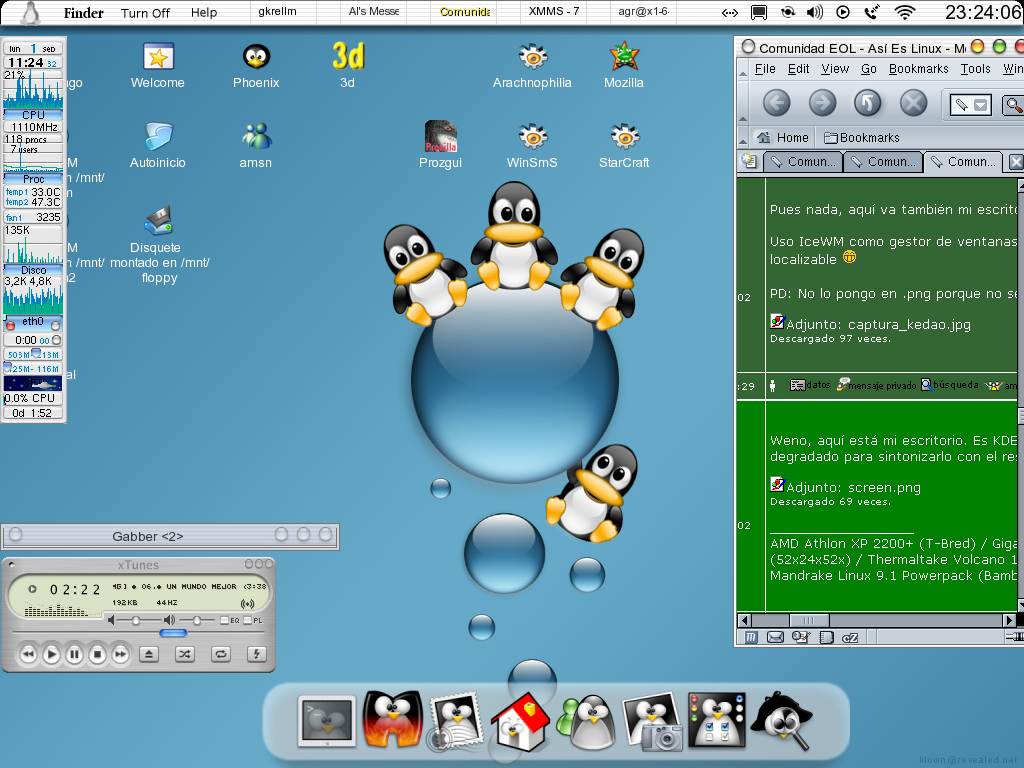Toggle shuffle in xTunes player
Viewport: 1024px width, 768px height.
coord(185,654)
